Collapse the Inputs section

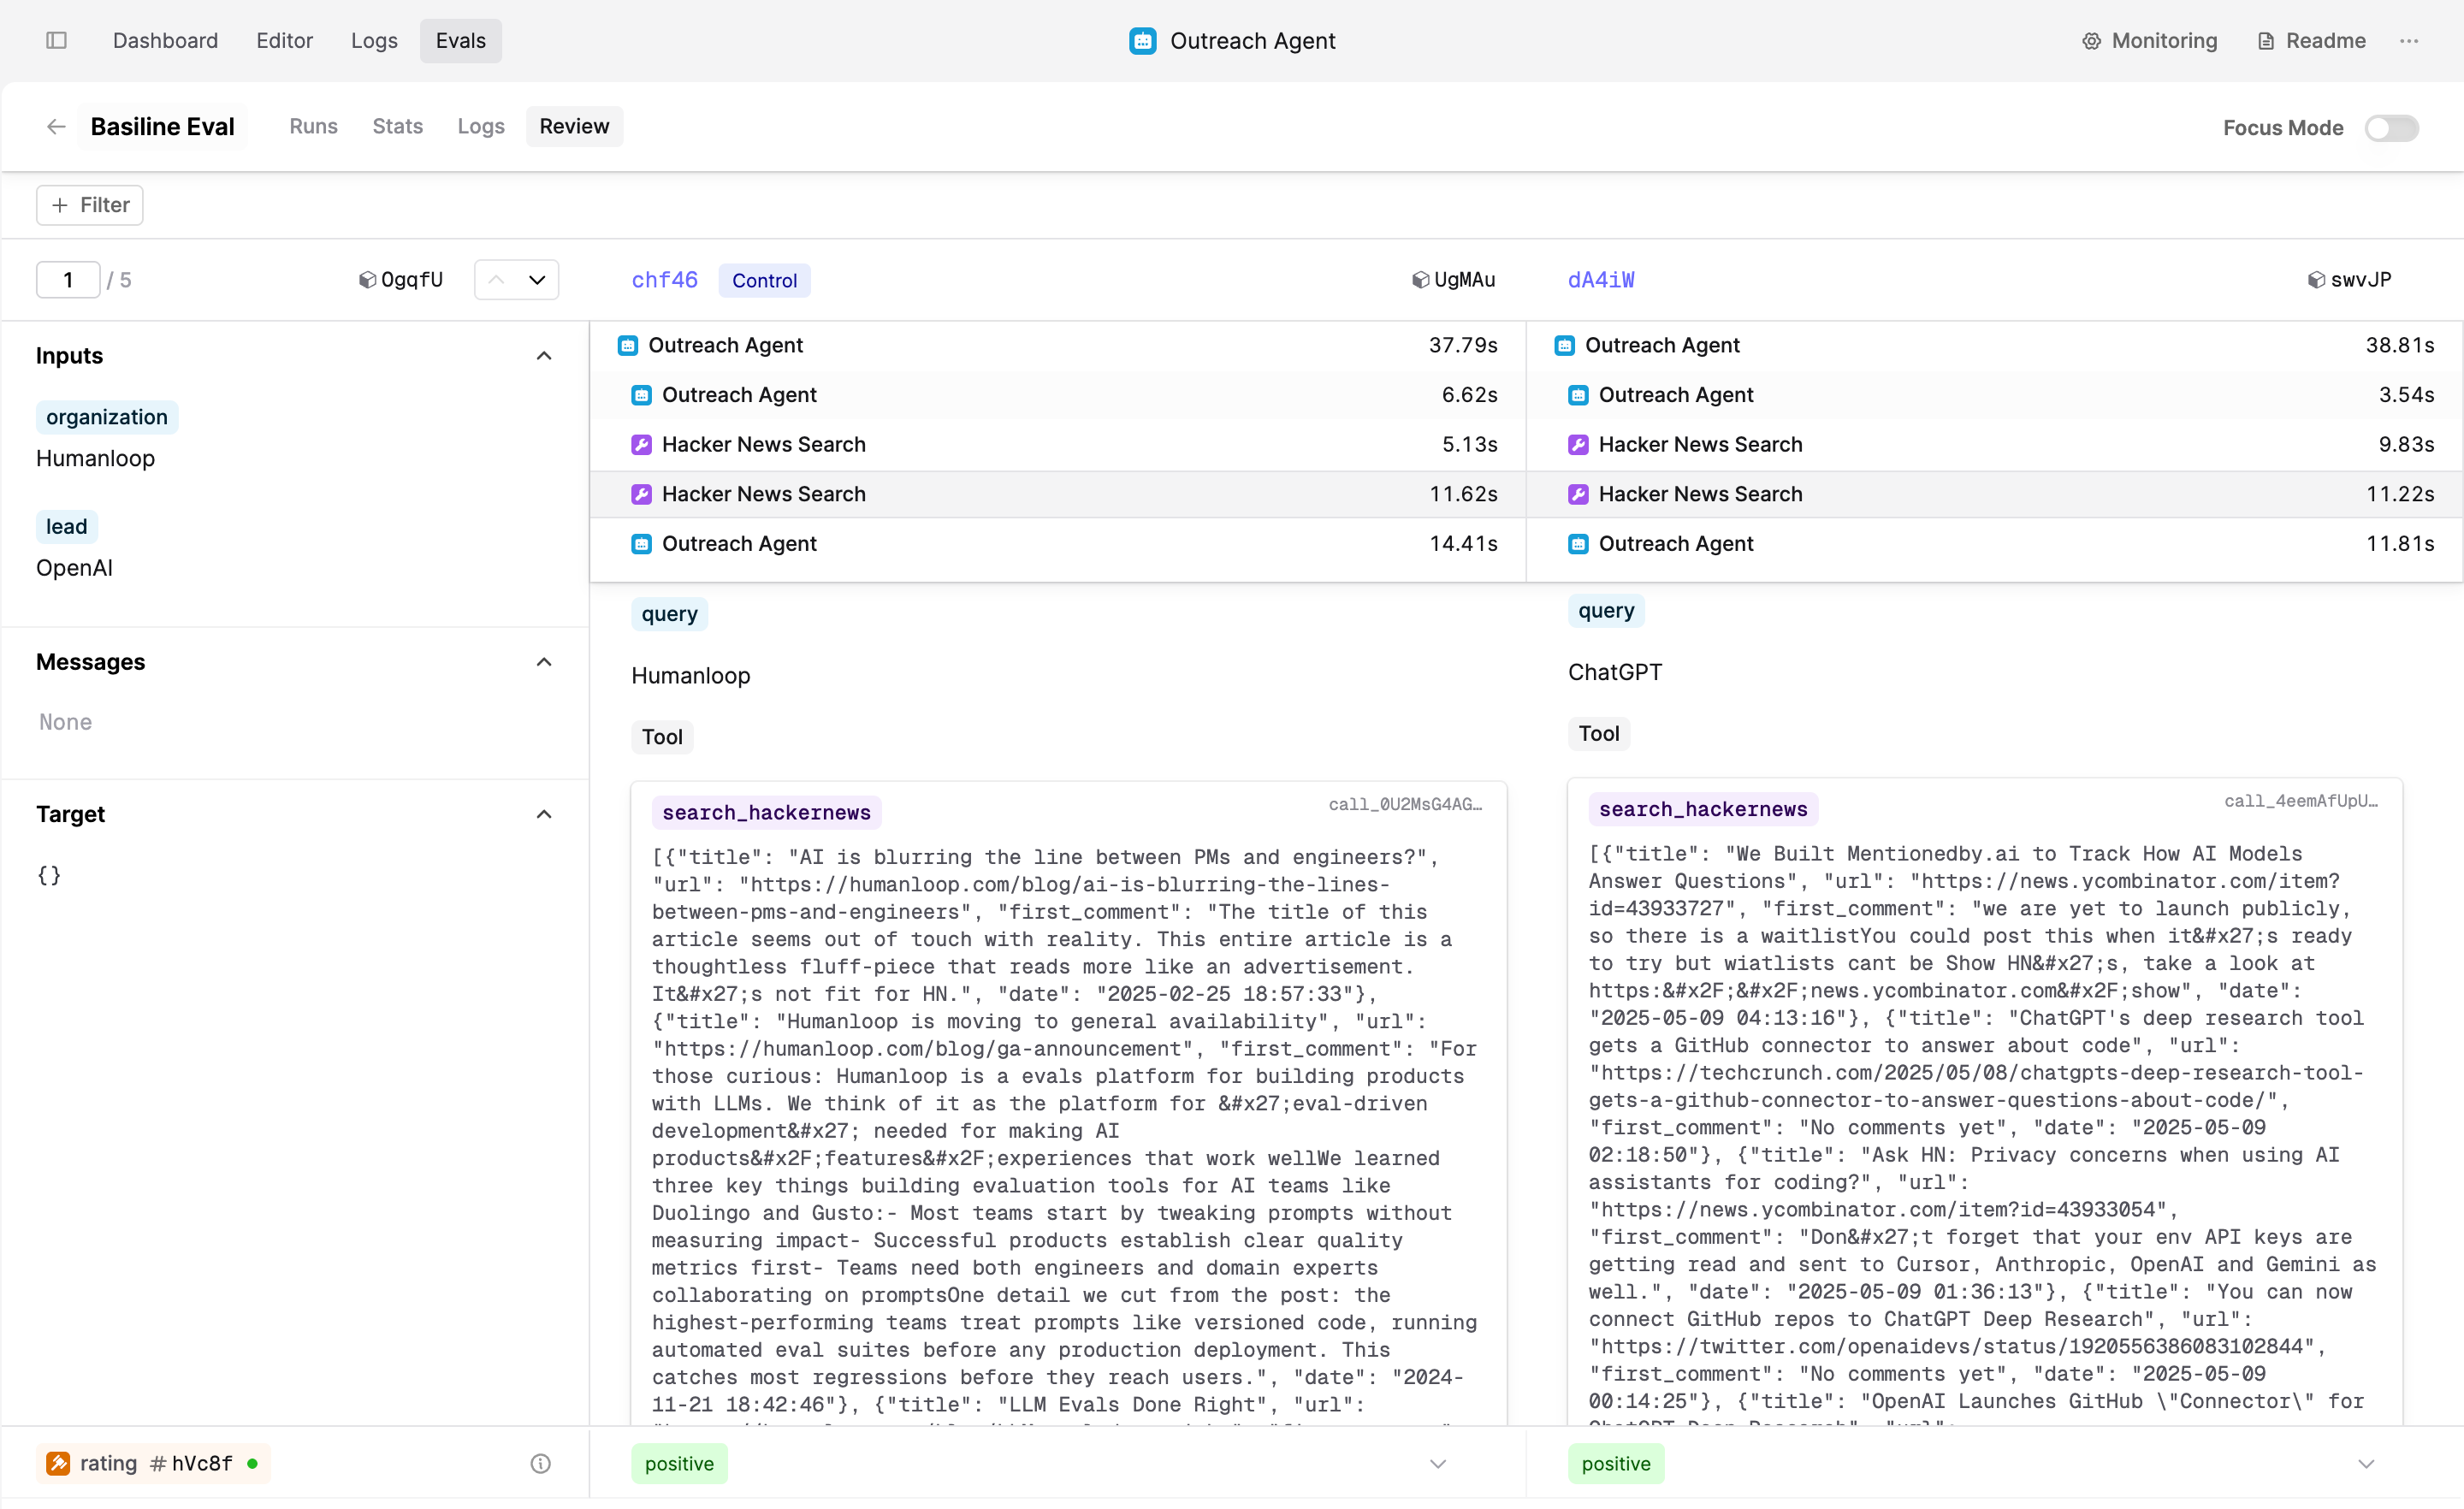pyautogui.click(x=544, y=356)
